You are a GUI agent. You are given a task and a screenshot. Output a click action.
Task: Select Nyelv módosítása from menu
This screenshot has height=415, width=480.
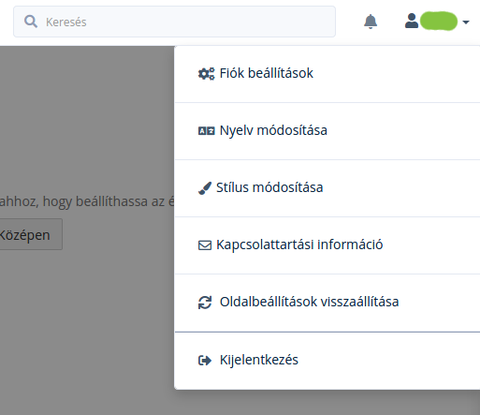[327, 131]
